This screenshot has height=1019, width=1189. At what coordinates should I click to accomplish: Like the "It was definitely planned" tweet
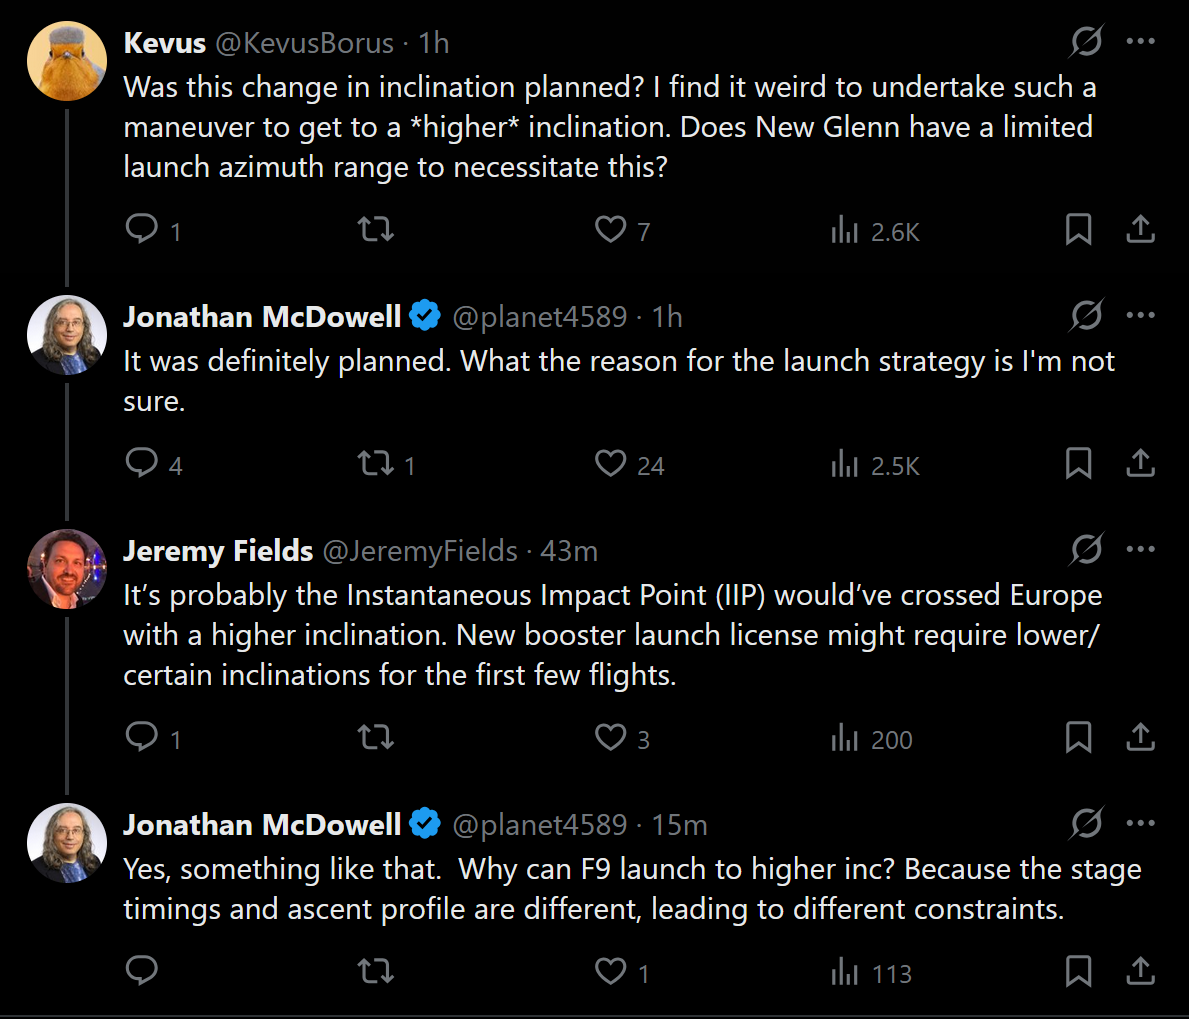pyautogui.click(x=610, y=464)
